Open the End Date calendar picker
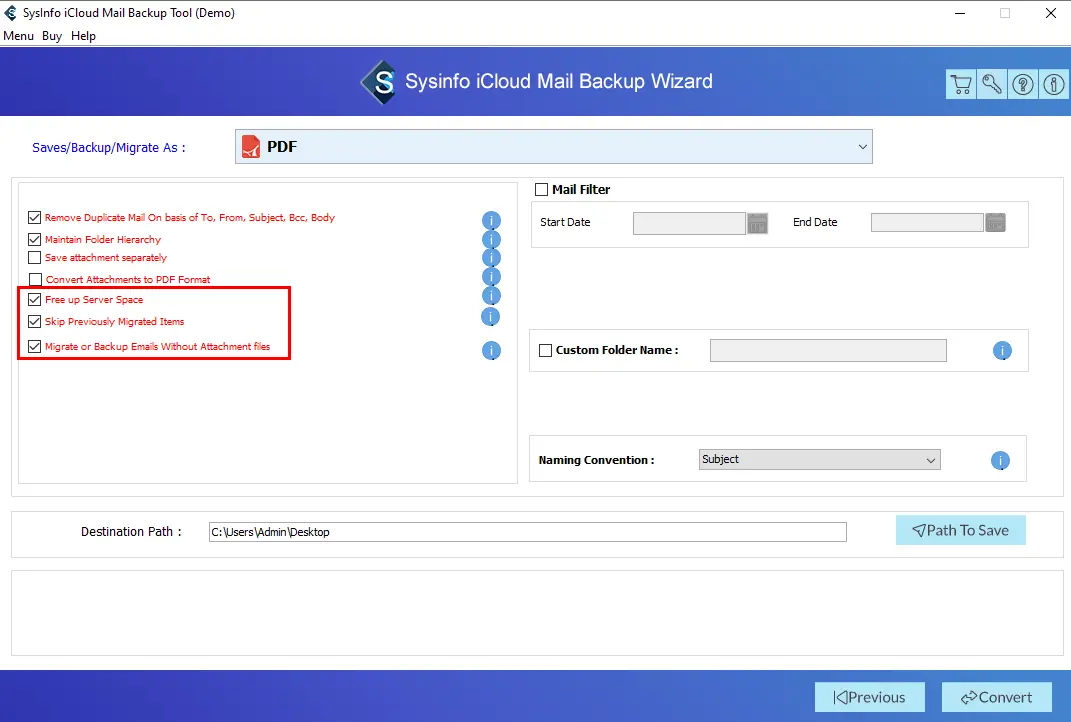 coord(995,223)
